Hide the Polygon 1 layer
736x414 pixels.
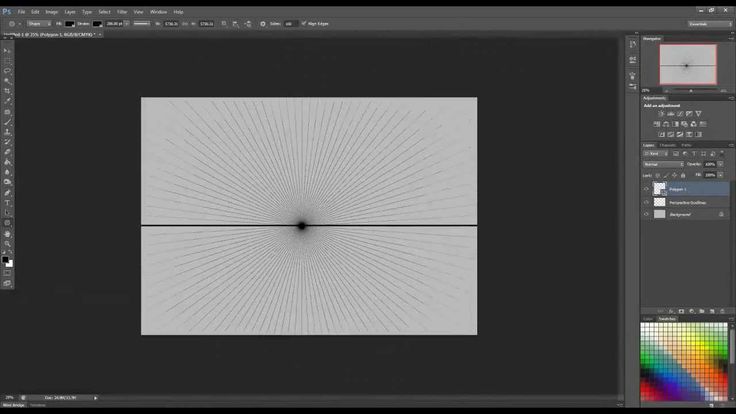(646, 189)
